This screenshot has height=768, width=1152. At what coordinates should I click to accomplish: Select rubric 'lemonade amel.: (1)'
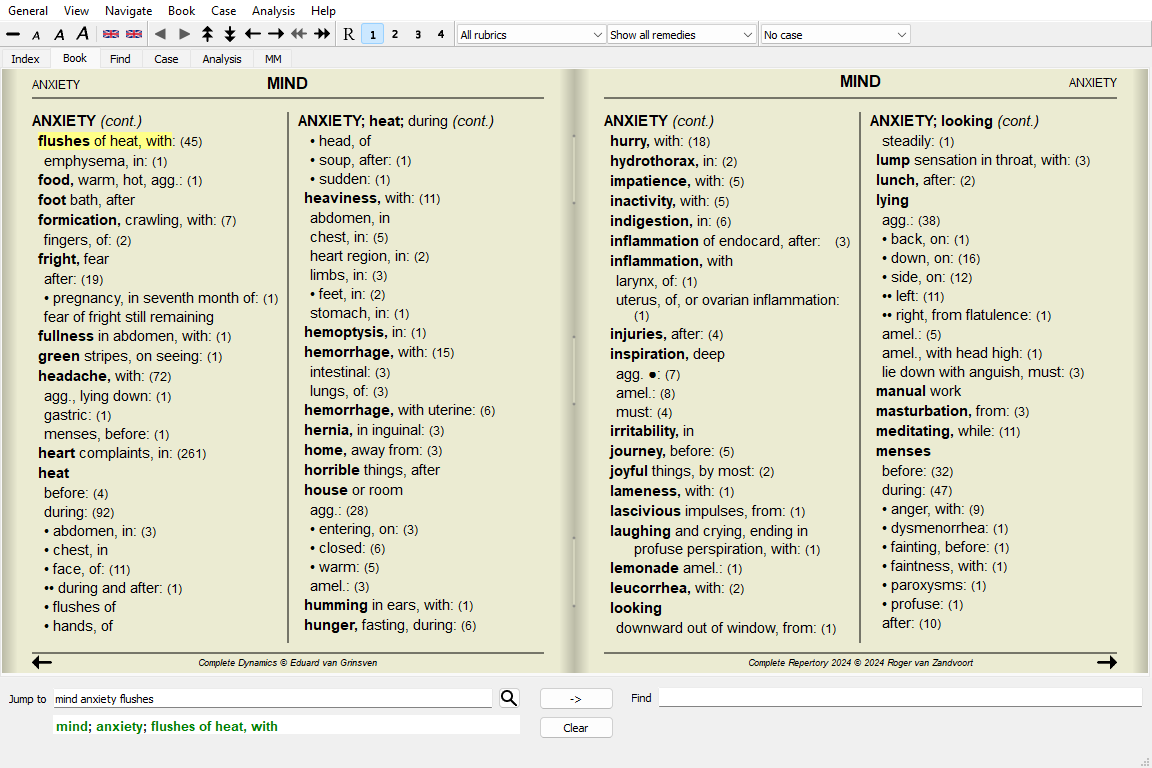[x=676, y=568]
